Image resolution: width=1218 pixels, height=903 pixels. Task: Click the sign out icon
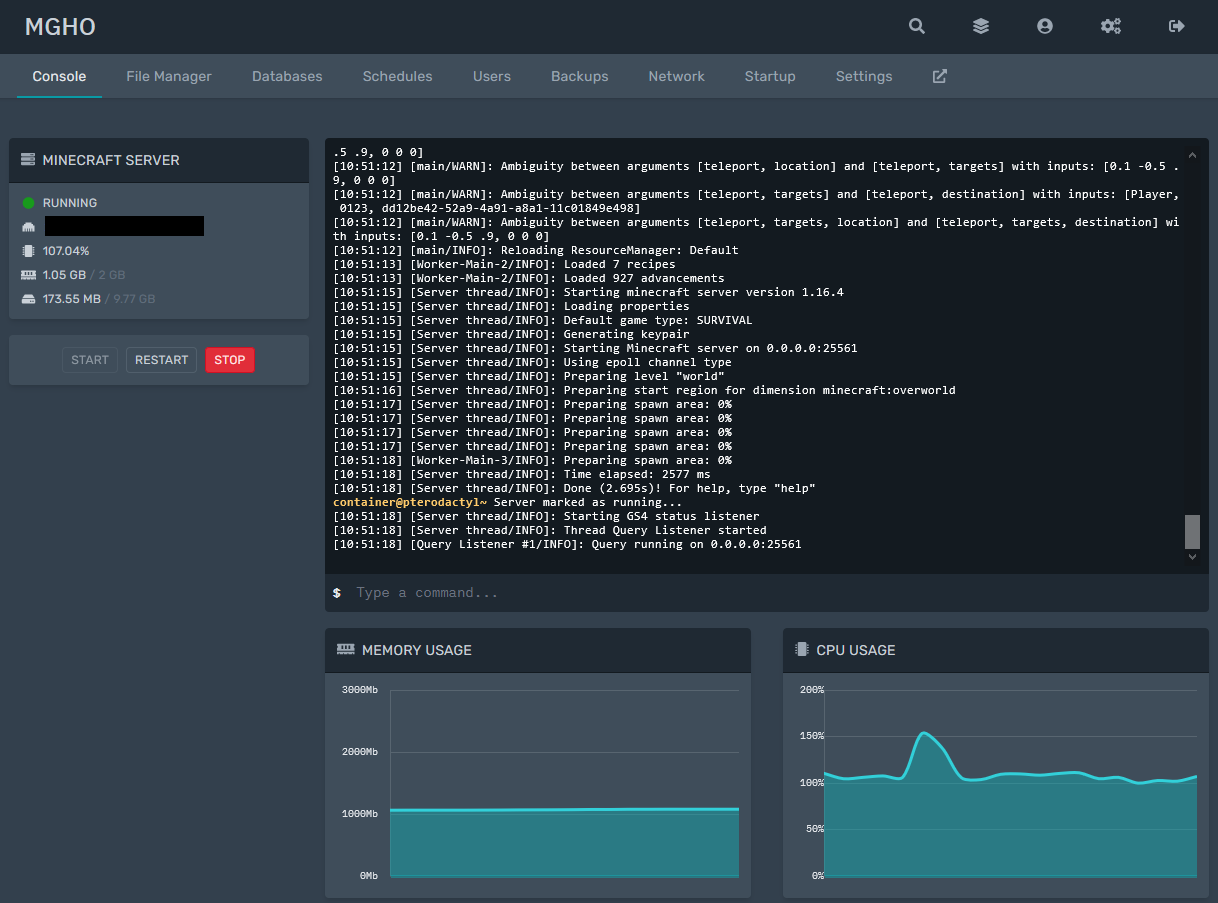[1177, 27]
